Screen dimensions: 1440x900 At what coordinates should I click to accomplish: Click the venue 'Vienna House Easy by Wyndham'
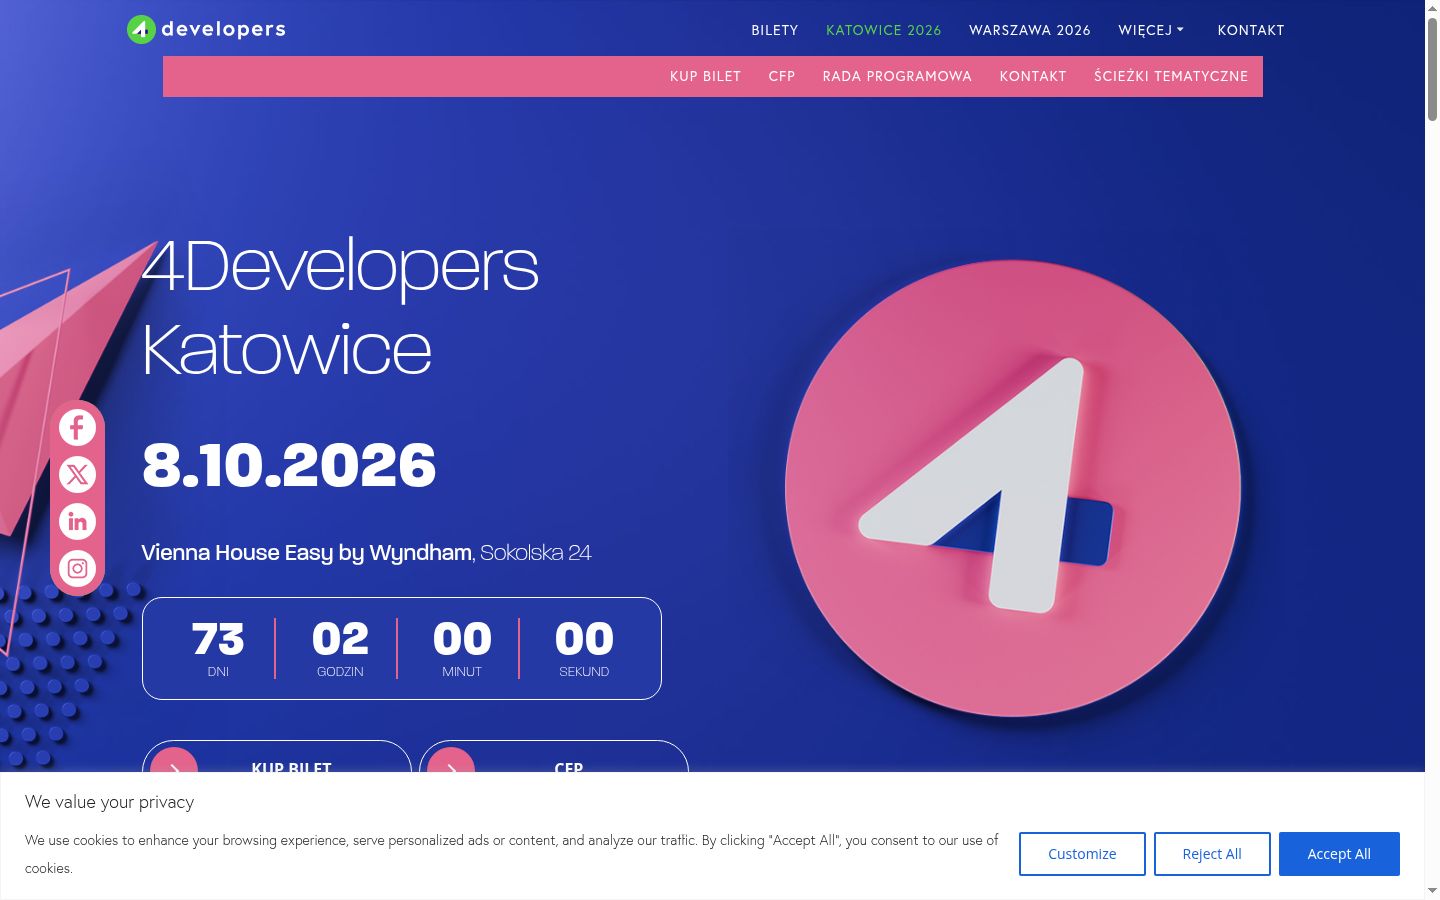pos(306,552)
